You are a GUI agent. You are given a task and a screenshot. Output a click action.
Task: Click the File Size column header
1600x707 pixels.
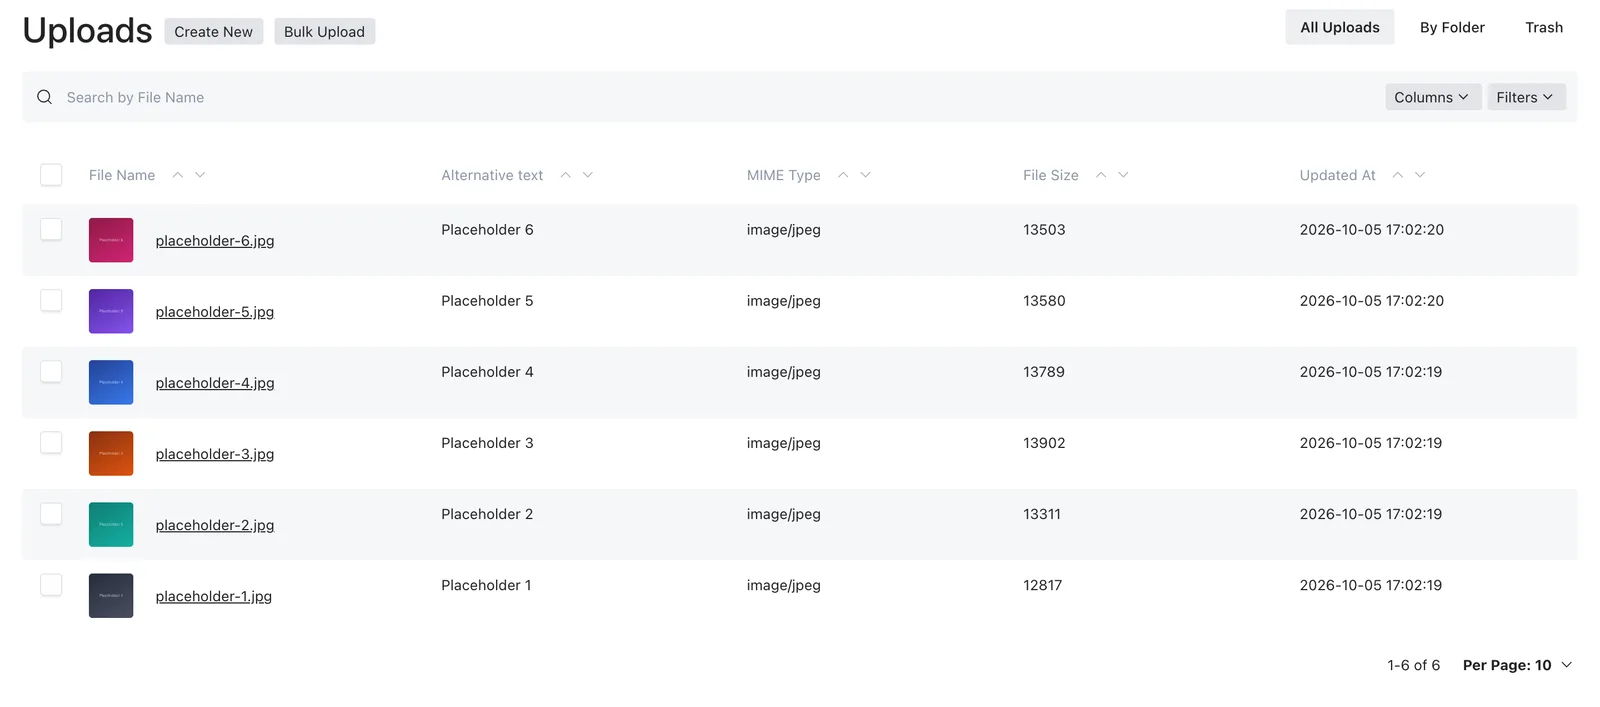1050,175
